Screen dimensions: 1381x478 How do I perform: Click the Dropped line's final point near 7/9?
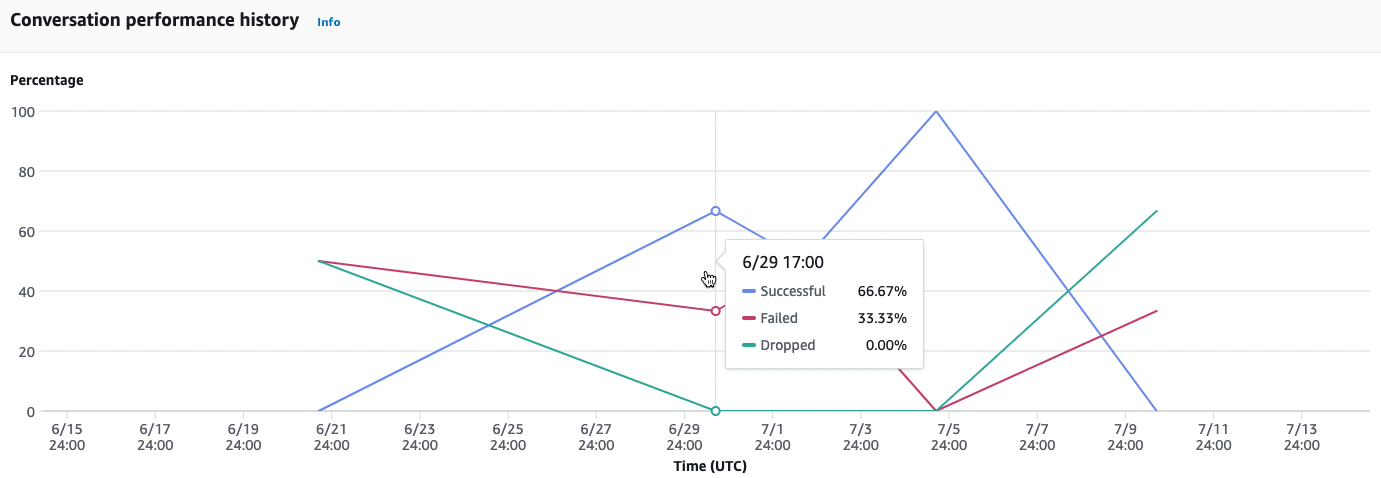[x=1157, y=211]
